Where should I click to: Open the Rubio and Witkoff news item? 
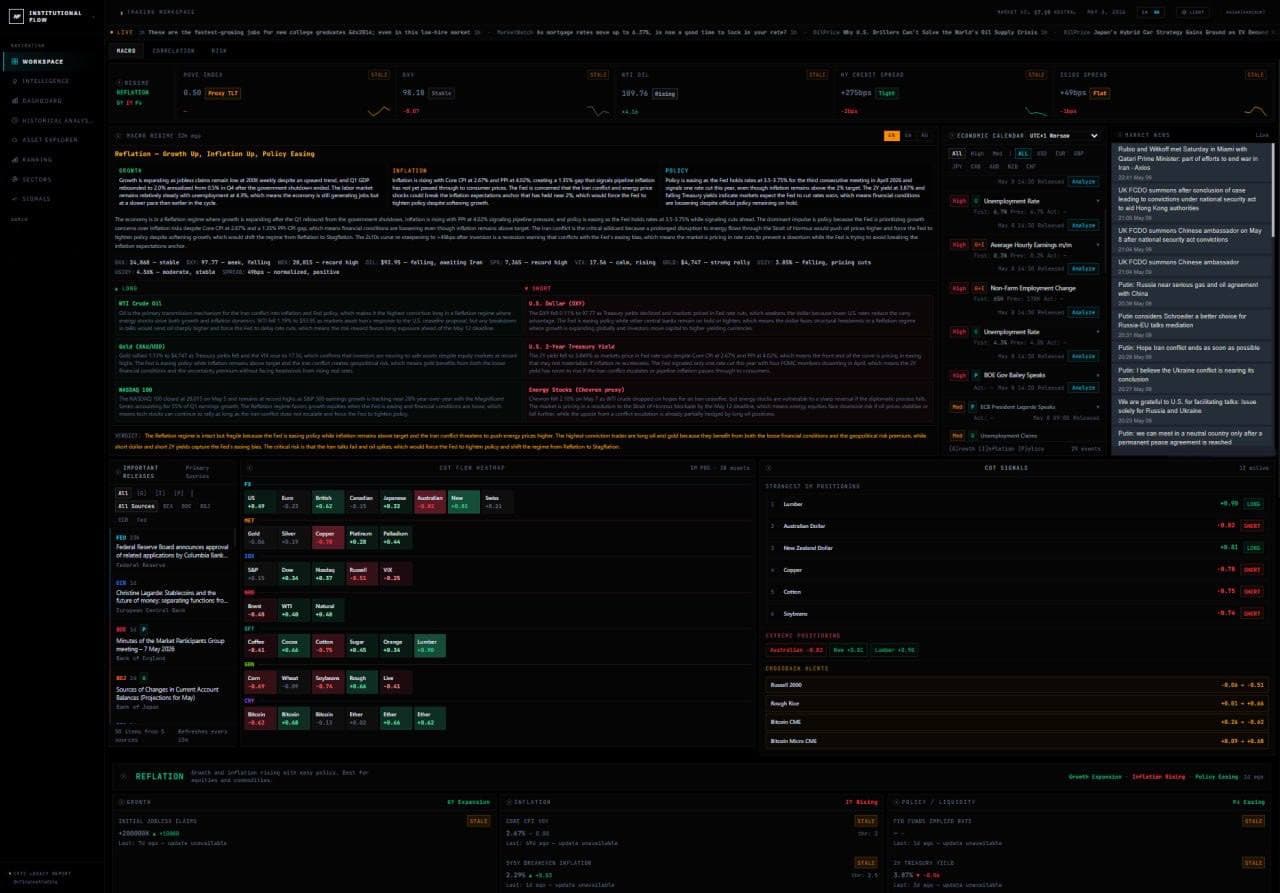(1190, 163)
